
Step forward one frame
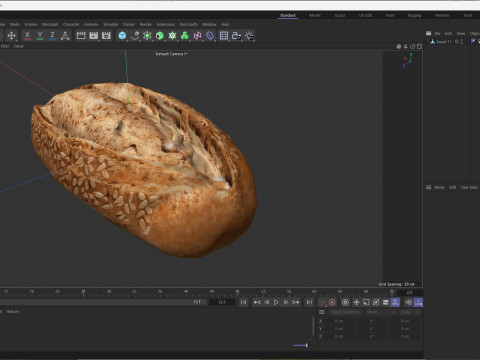[286, 302]
